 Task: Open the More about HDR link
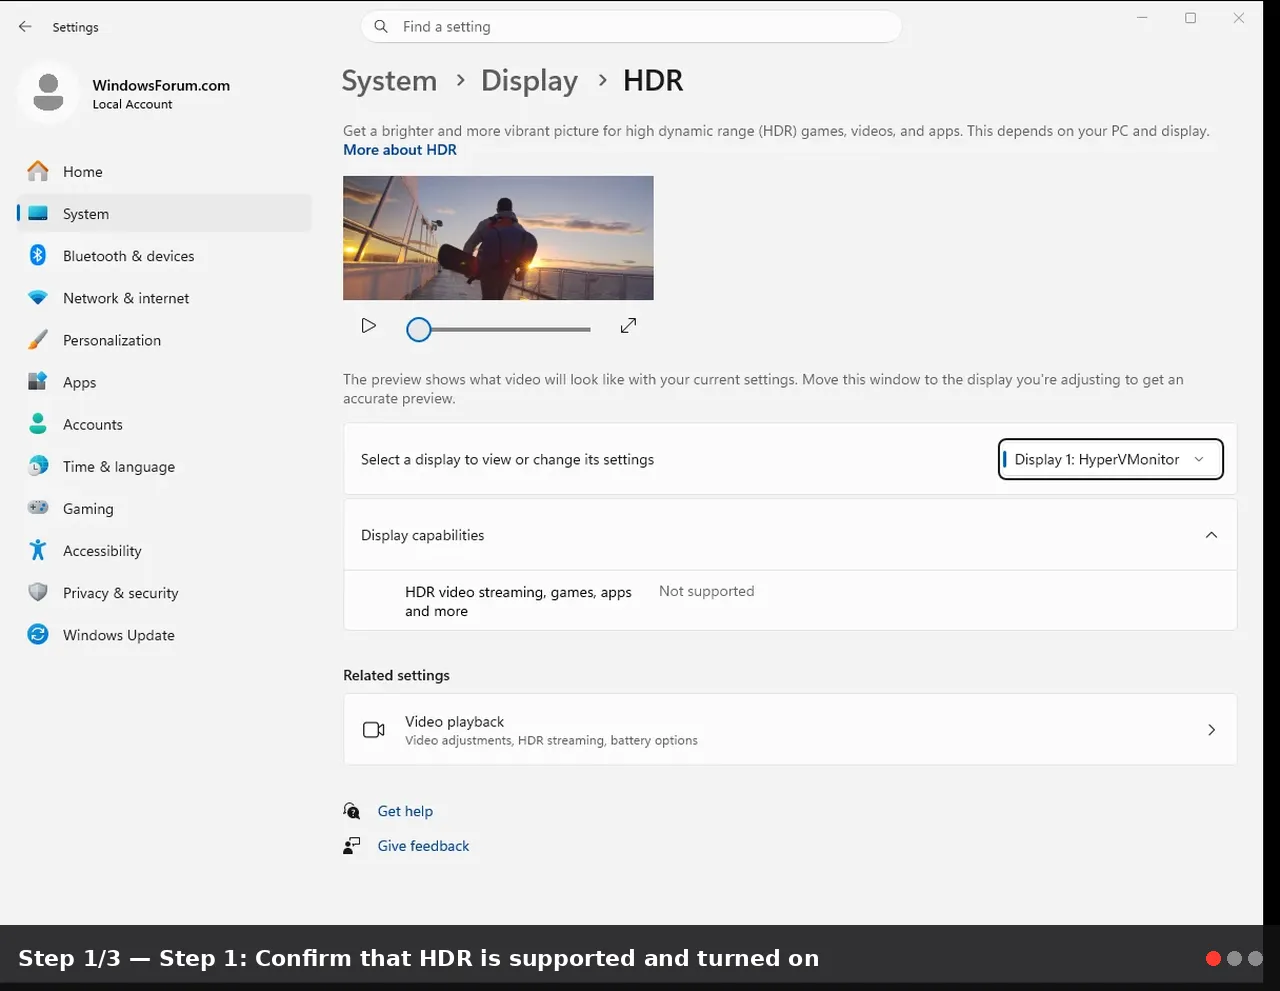pyautogui.click(x=400, y=150)
